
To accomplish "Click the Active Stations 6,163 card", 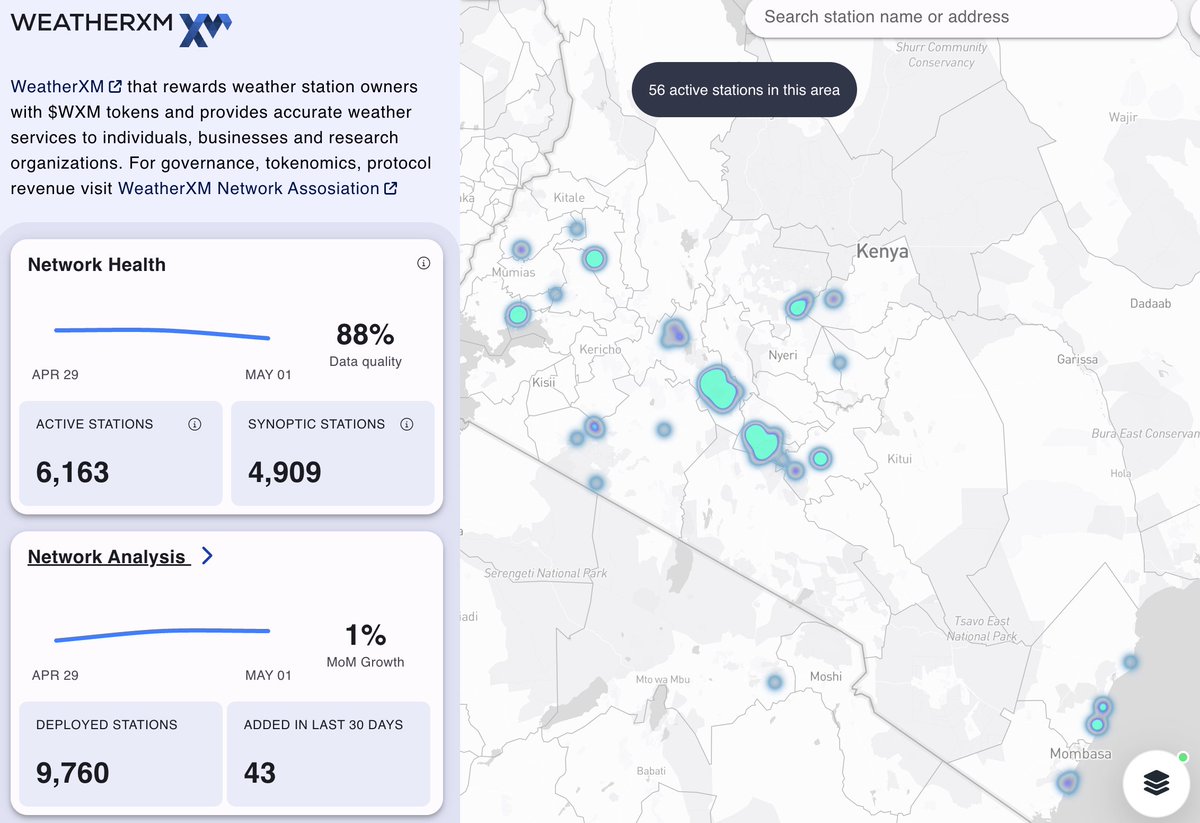I will coord(122,453).
